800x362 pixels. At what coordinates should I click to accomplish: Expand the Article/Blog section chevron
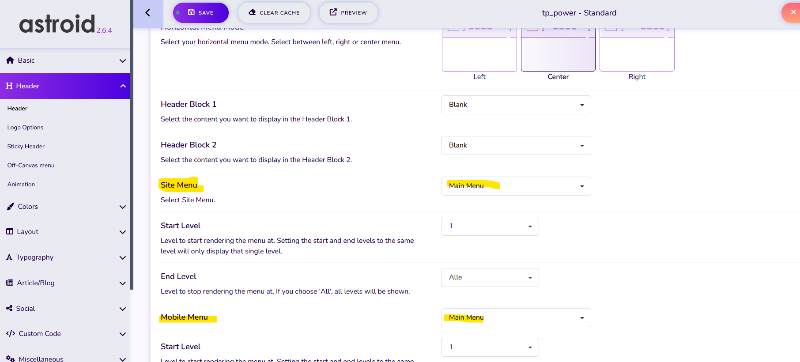click(x=122, y=283)
